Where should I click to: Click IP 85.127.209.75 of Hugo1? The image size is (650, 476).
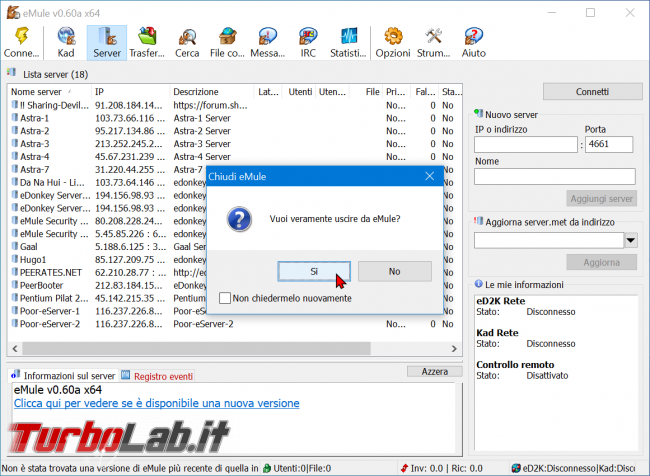(130, 259)
